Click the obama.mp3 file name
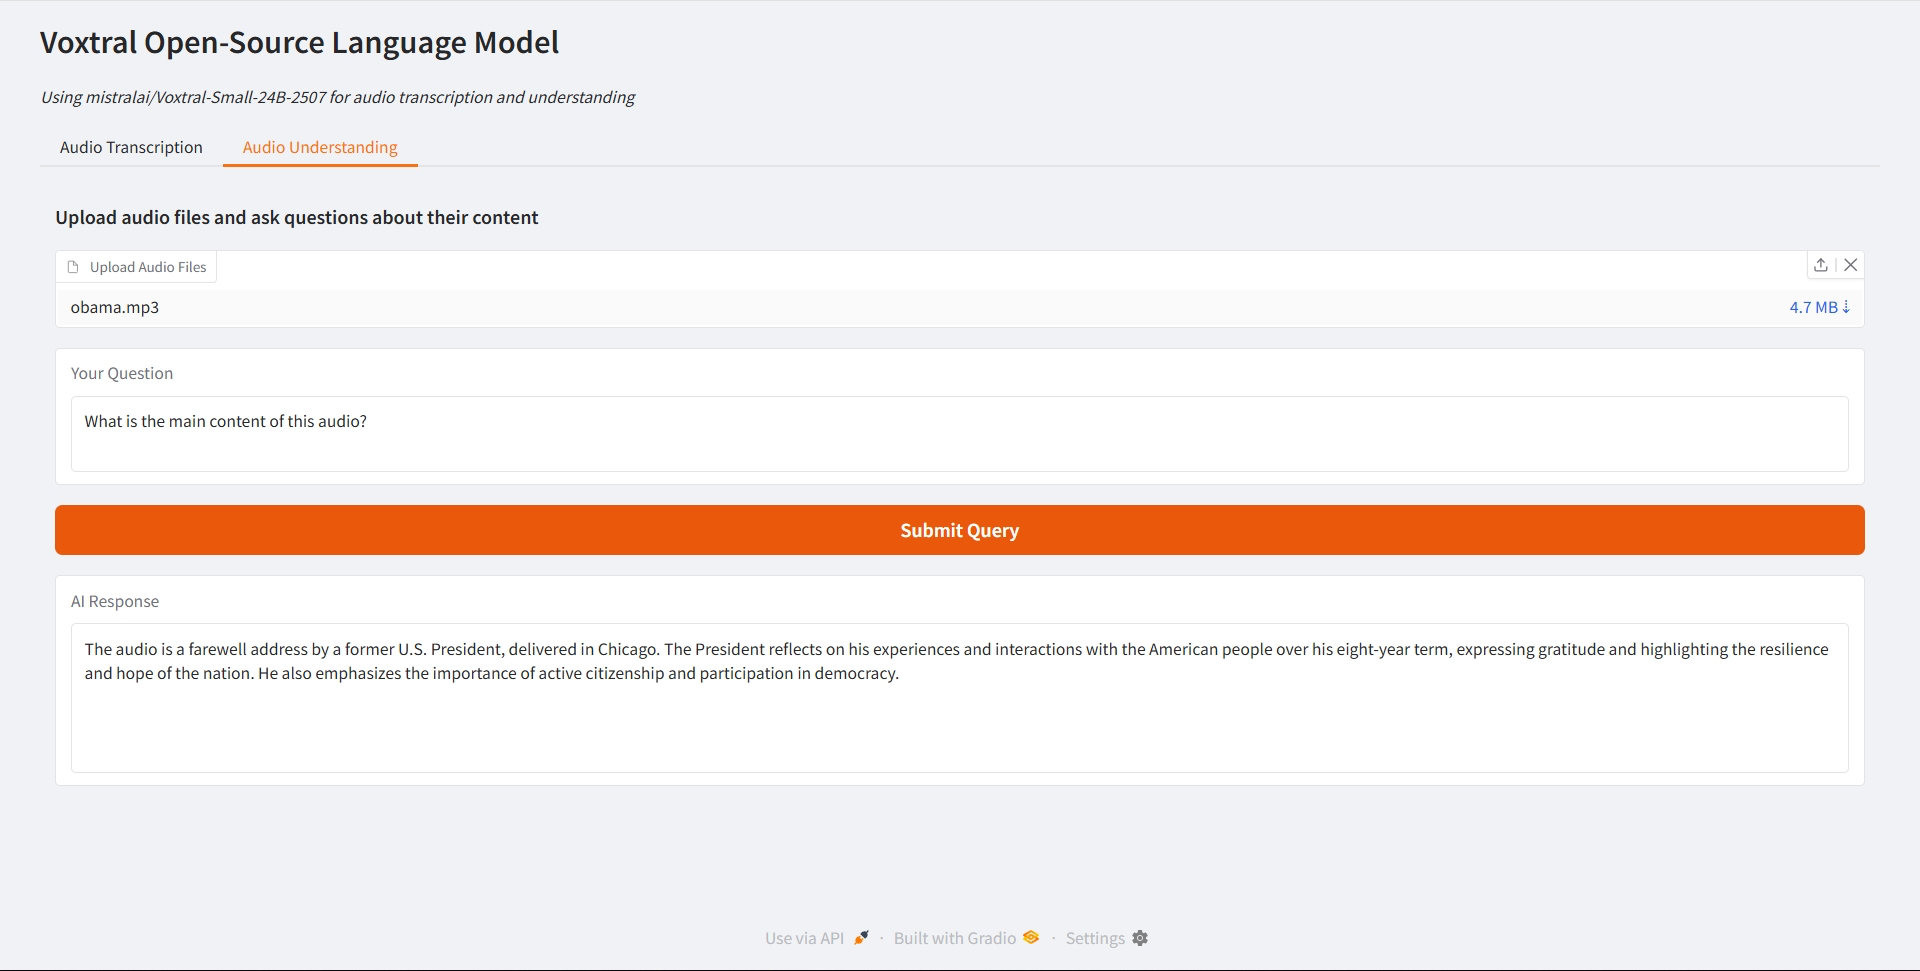 click(115, 307)
